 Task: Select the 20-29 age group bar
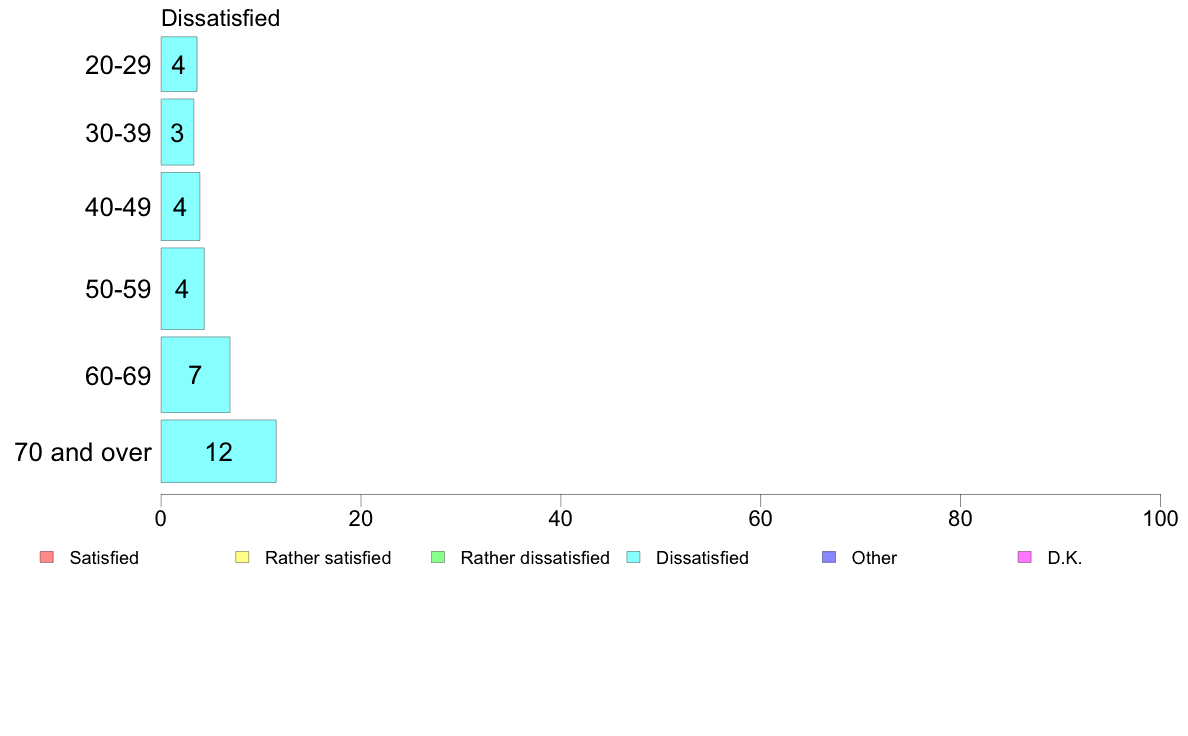[179, 65]
